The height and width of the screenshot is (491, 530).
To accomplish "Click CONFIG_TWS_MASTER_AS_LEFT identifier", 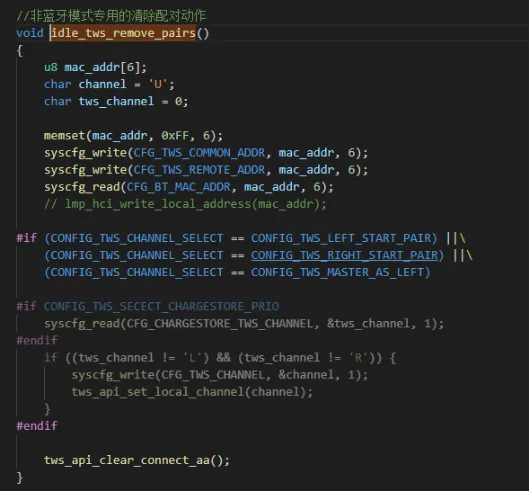I will click(338, 272).
